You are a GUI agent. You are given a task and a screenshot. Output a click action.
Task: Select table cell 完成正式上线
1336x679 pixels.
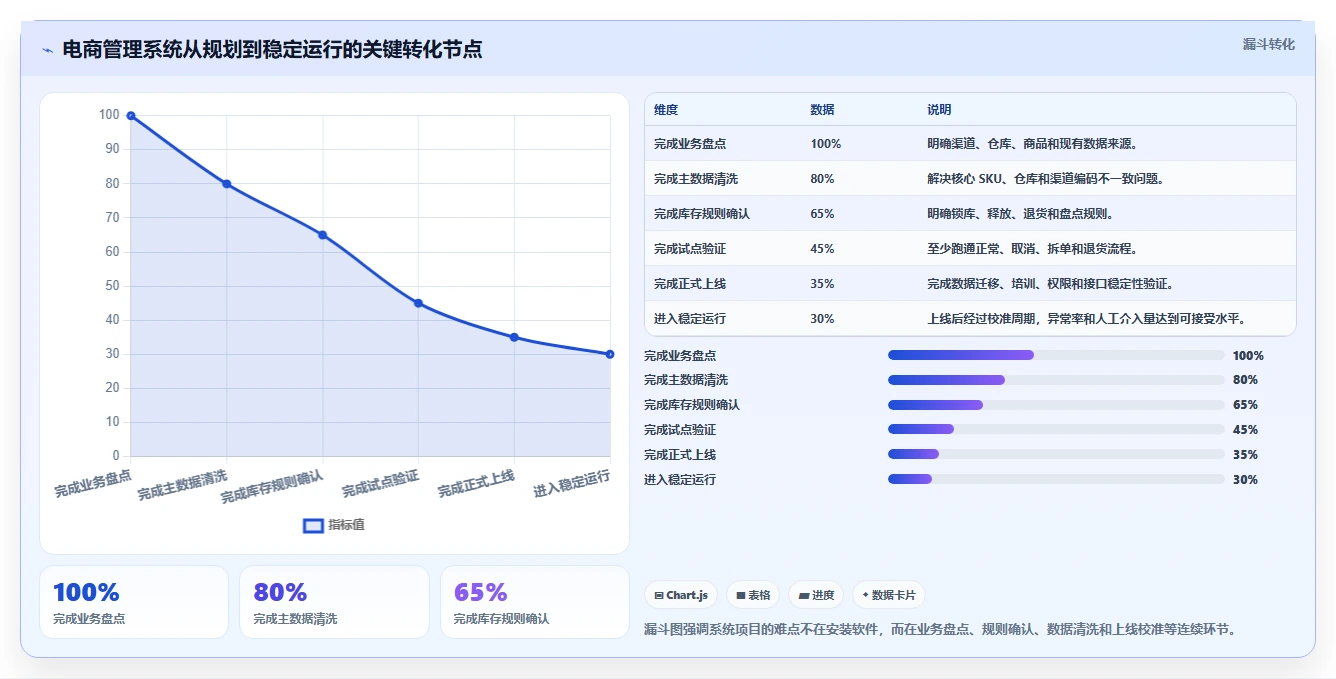click(690, 284)
